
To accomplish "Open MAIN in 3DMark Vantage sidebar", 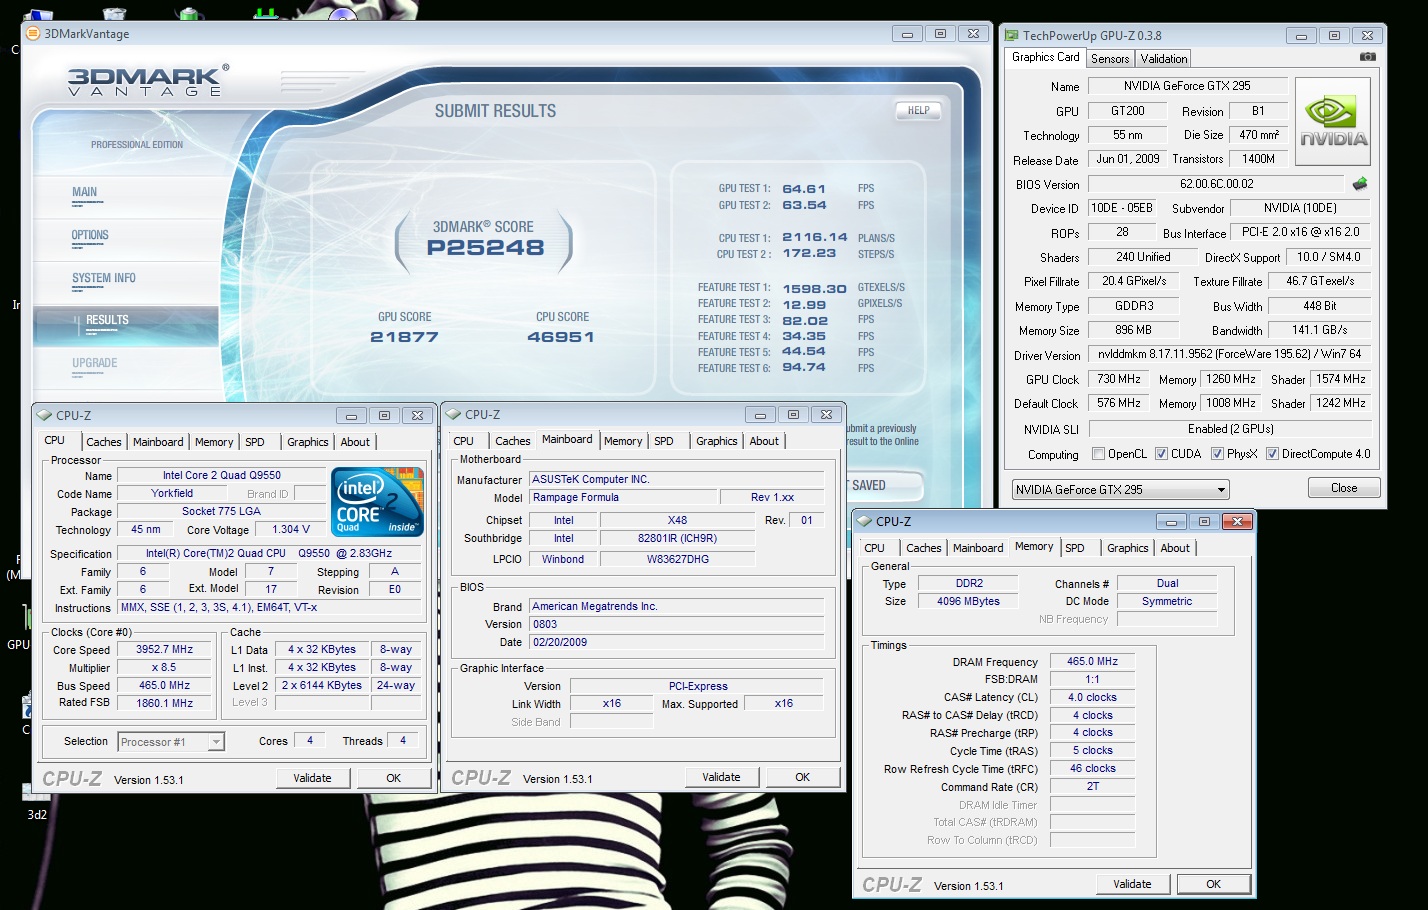I will pos(85,192).
